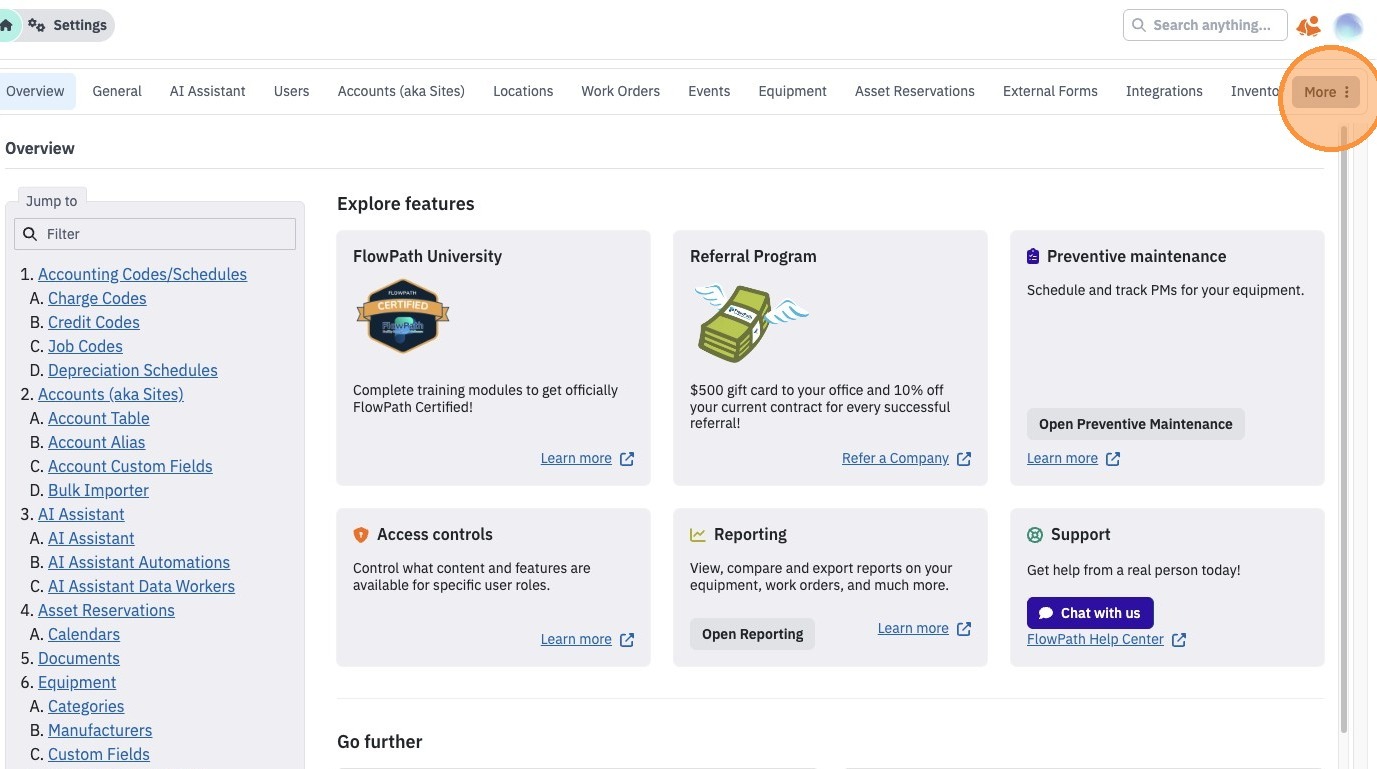Click the winged money image in Referral Program
Image resolution: width=1377 pixels, height=769 pixels.
click(x=749, y=321)
